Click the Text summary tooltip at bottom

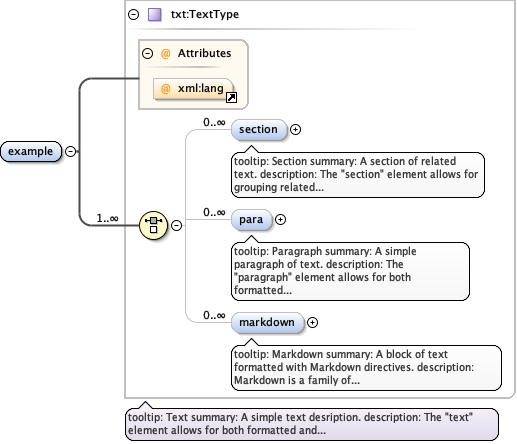[x=312, y=424]
